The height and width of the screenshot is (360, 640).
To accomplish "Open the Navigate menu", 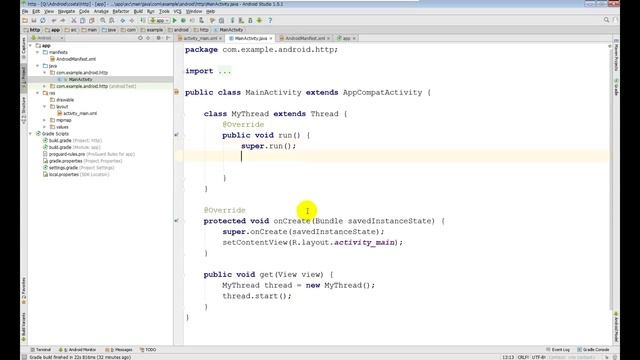I will click(x=66, y=11).
